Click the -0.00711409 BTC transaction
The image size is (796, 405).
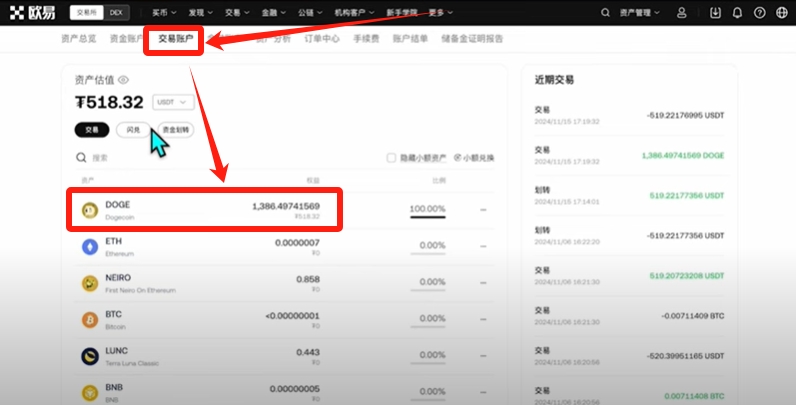[692, 316]
